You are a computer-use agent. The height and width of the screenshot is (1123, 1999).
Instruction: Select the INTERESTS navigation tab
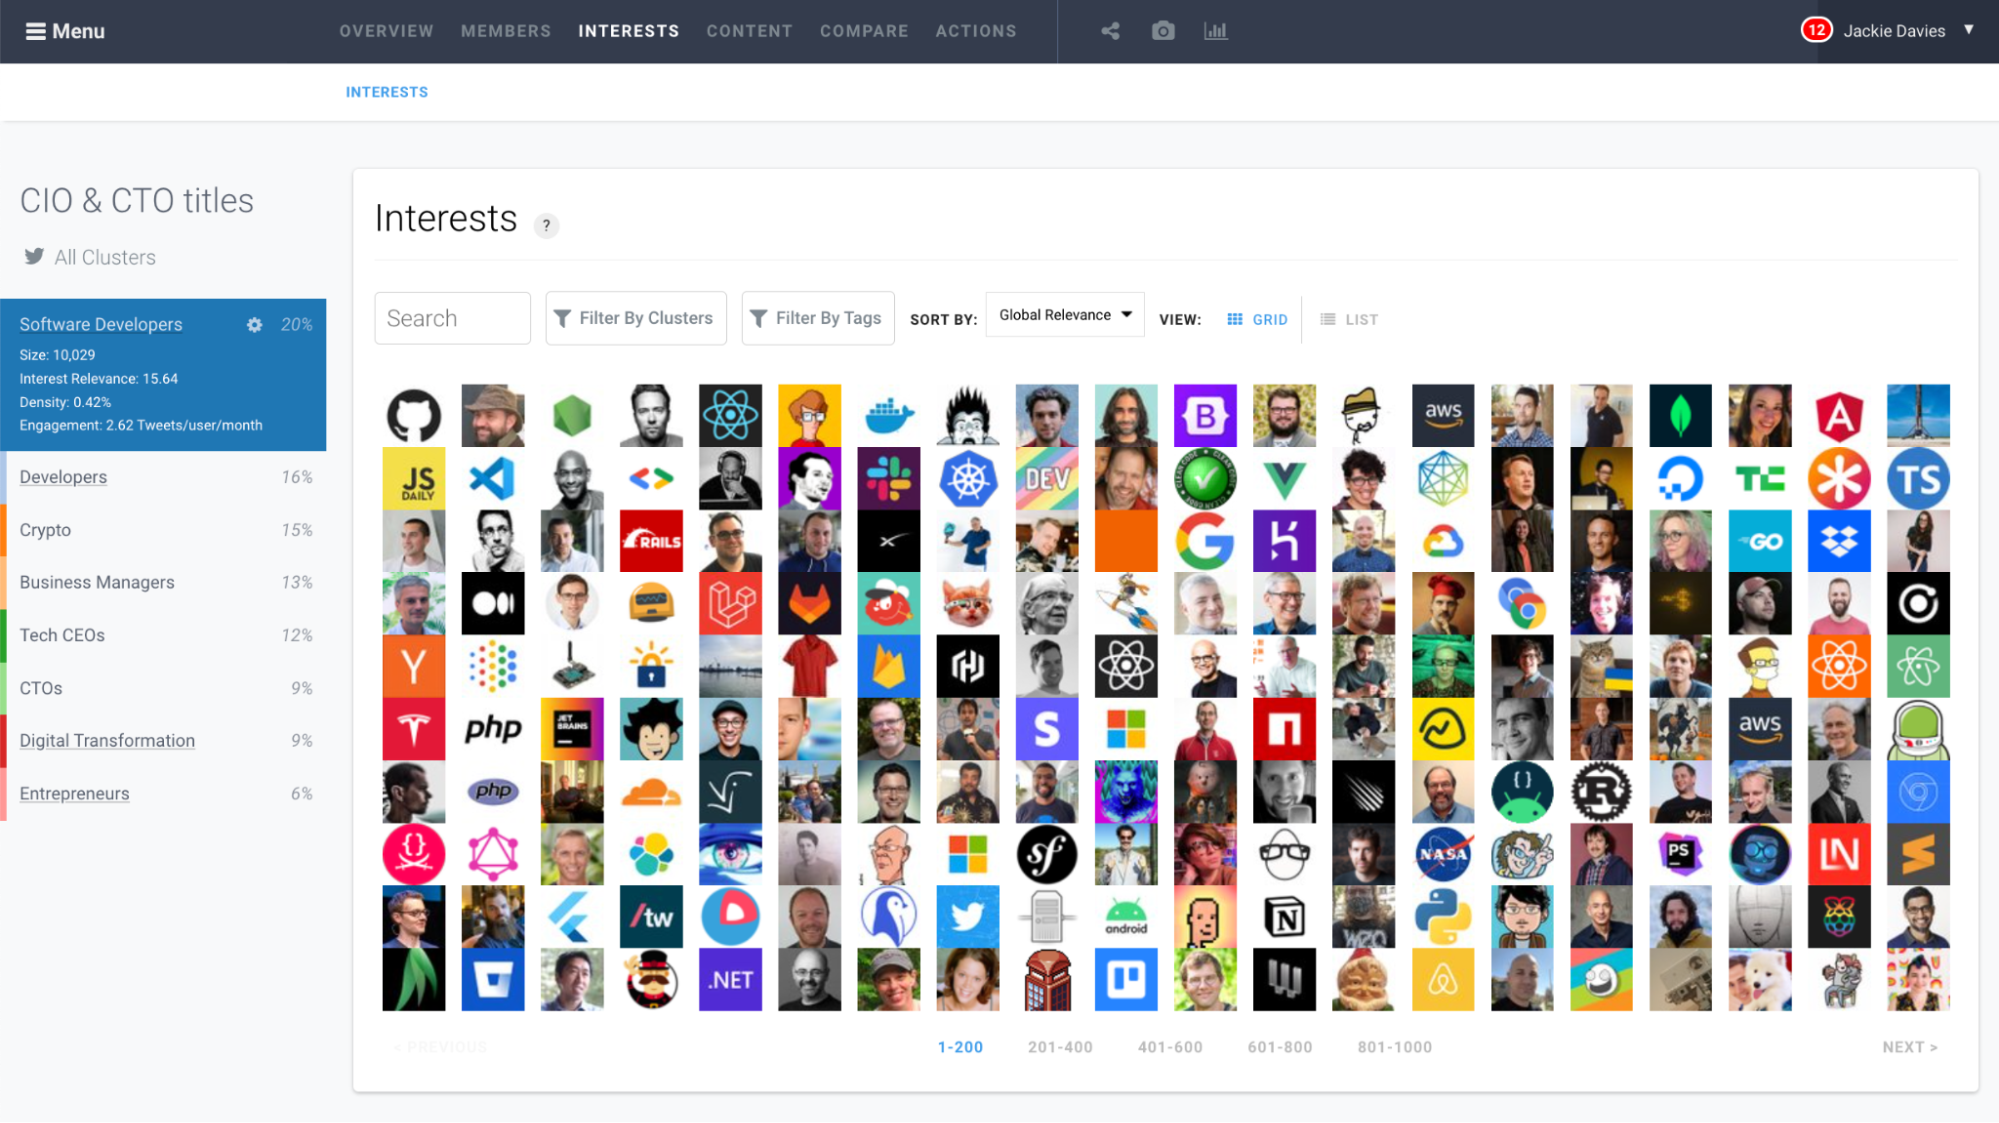tap(629, 30)
